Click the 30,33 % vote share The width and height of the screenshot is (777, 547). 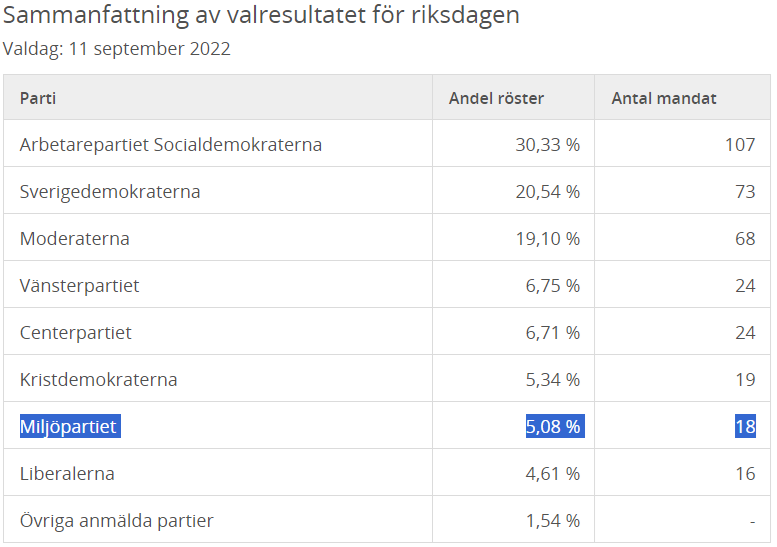tap(548, 145)
